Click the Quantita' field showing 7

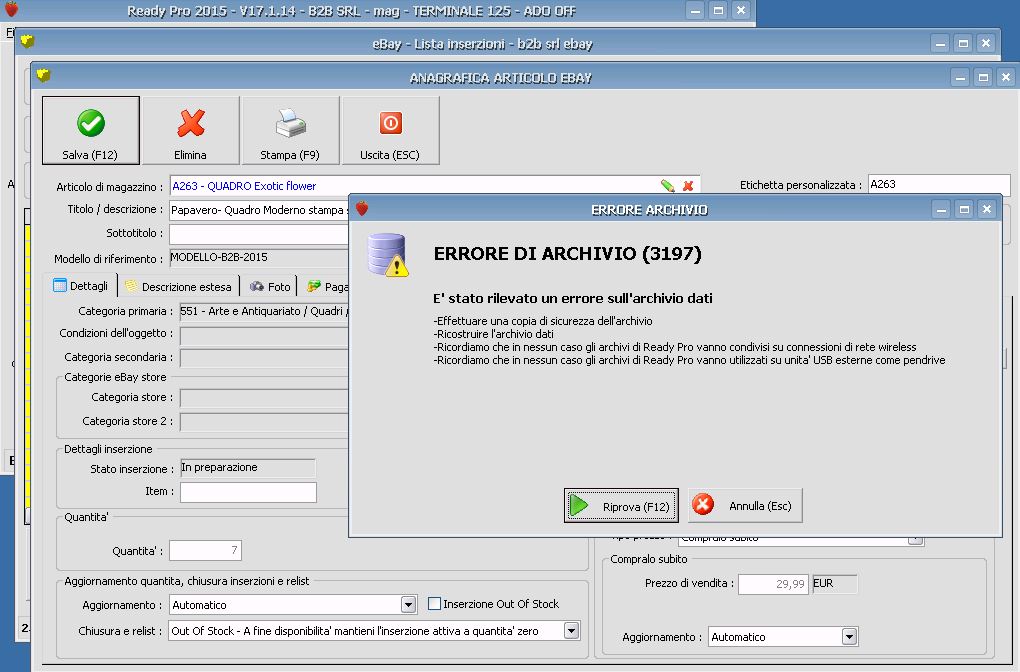click(x=206, y=550)
